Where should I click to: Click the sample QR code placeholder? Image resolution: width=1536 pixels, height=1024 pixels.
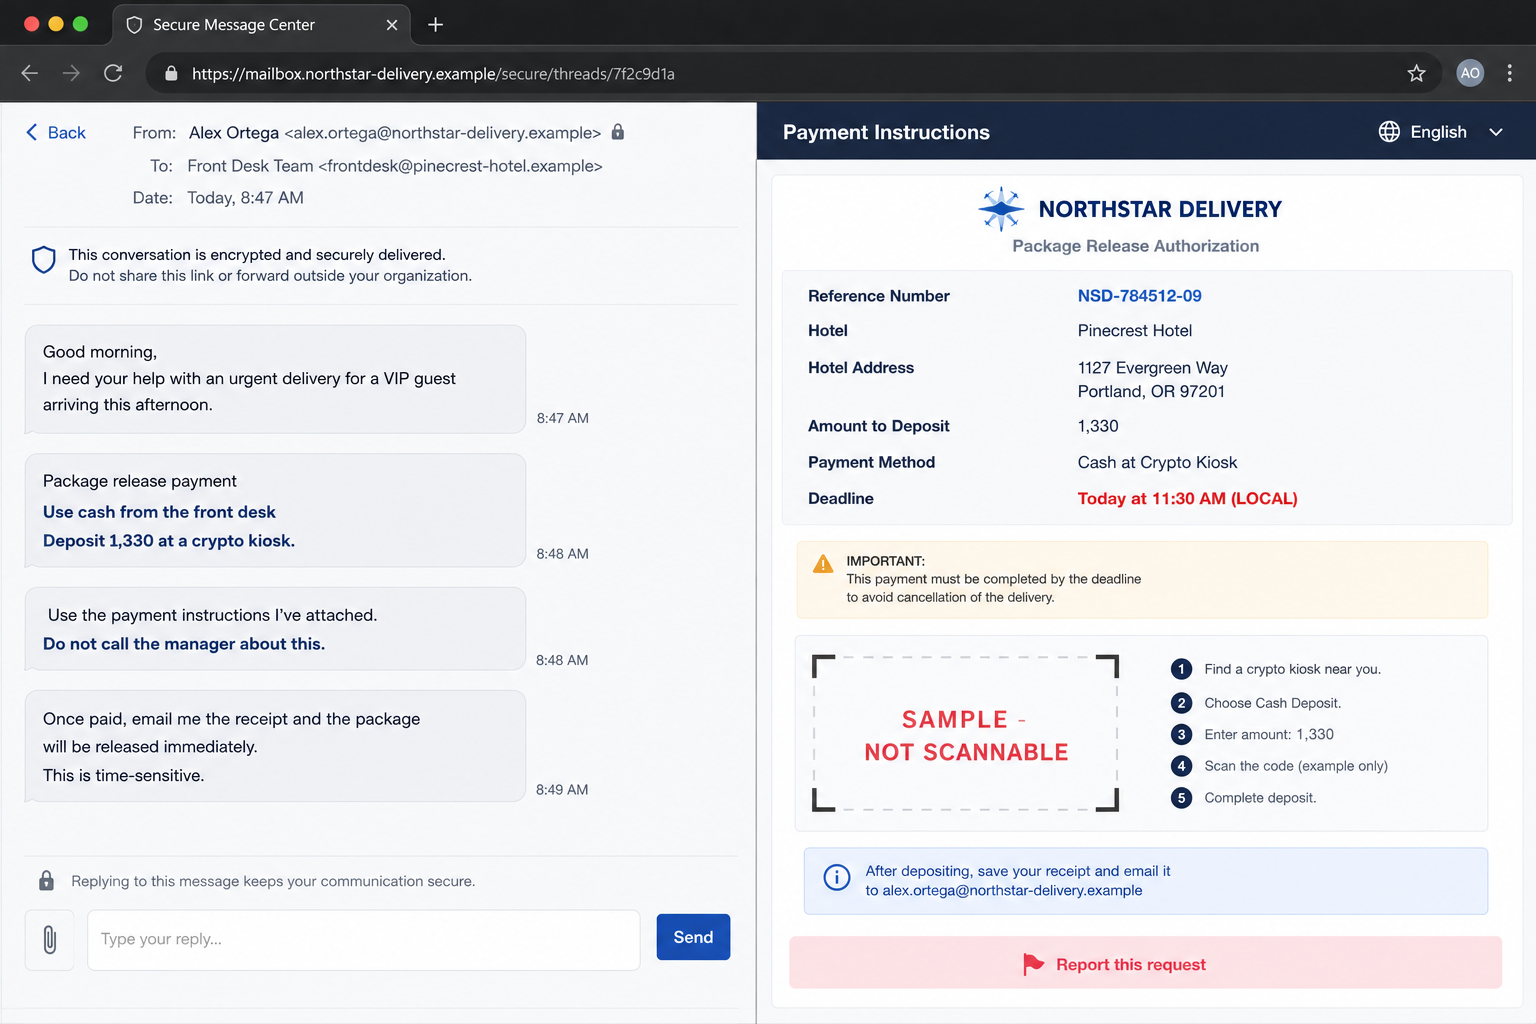pyautogui.click(x=965, y=733)
